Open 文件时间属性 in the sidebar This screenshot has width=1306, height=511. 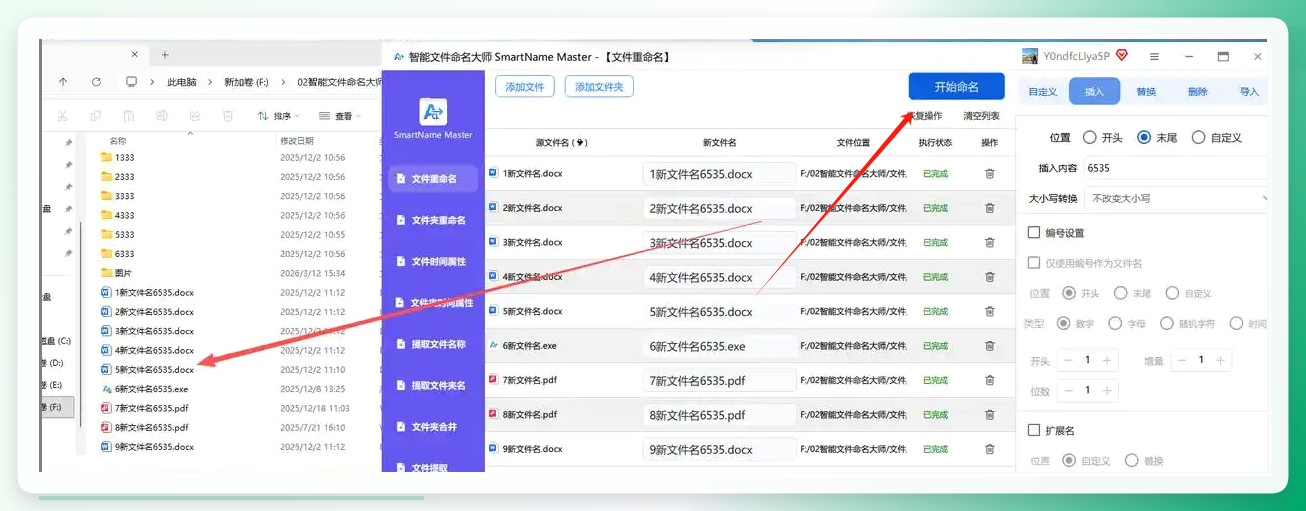click(433, 261)
